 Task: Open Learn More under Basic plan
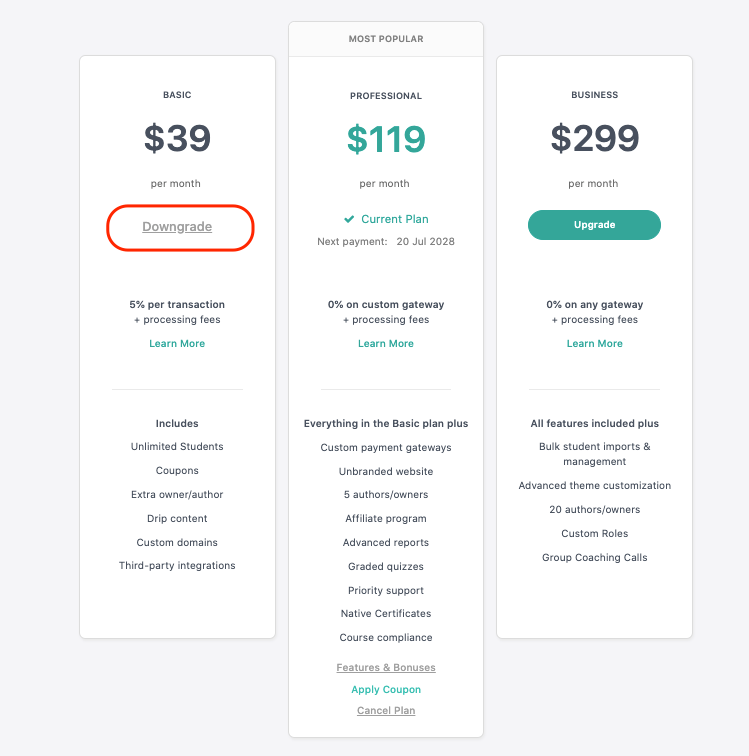coord(177,343)
